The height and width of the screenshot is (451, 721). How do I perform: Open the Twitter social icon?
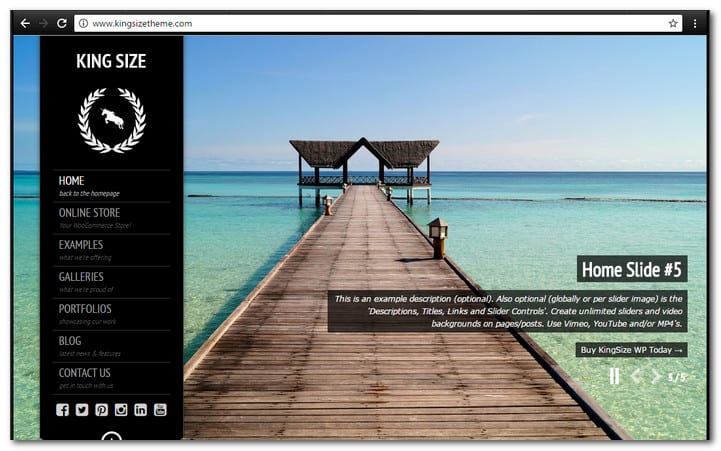point(82,410)
